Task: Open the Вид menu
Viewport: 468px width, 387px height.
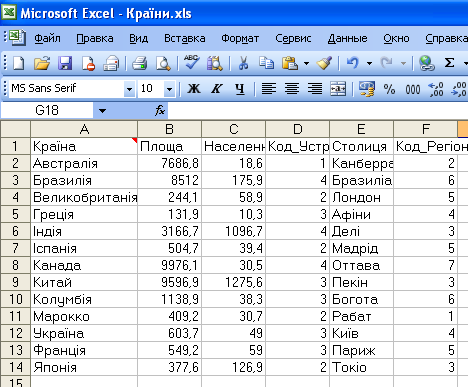Action: [x=139, y=38]
